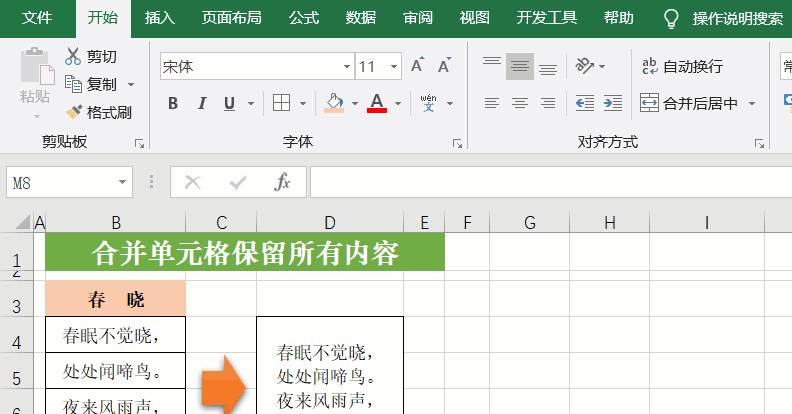The height and width of the screenshot is (414, 792).
Task: Toggle underline formatting U
Action: (229, 104)
